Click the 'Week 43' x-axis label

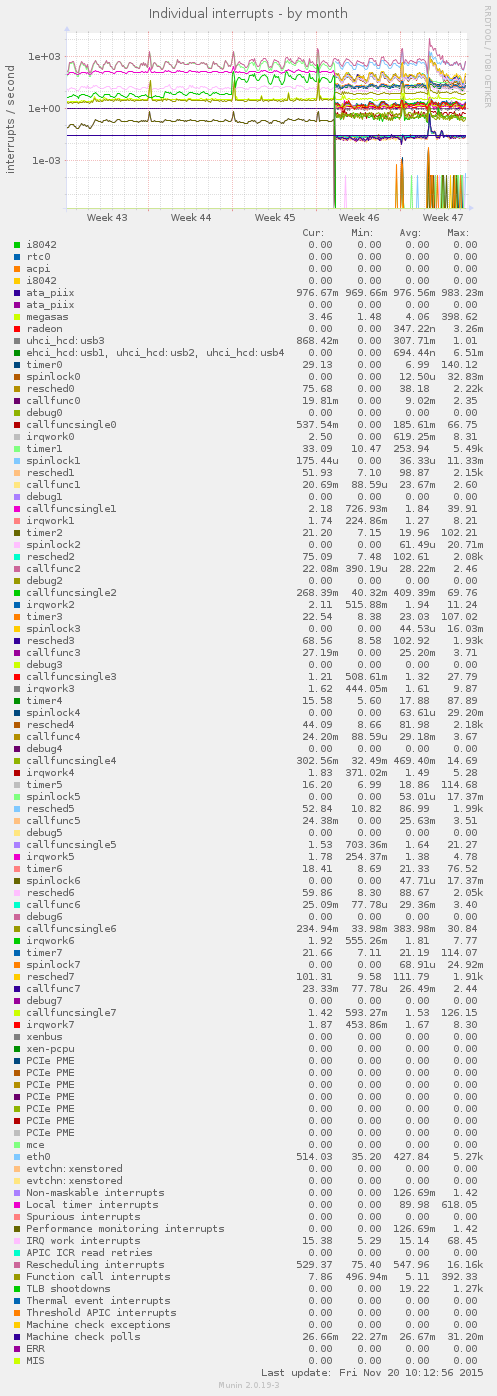[x=107, y=217]
